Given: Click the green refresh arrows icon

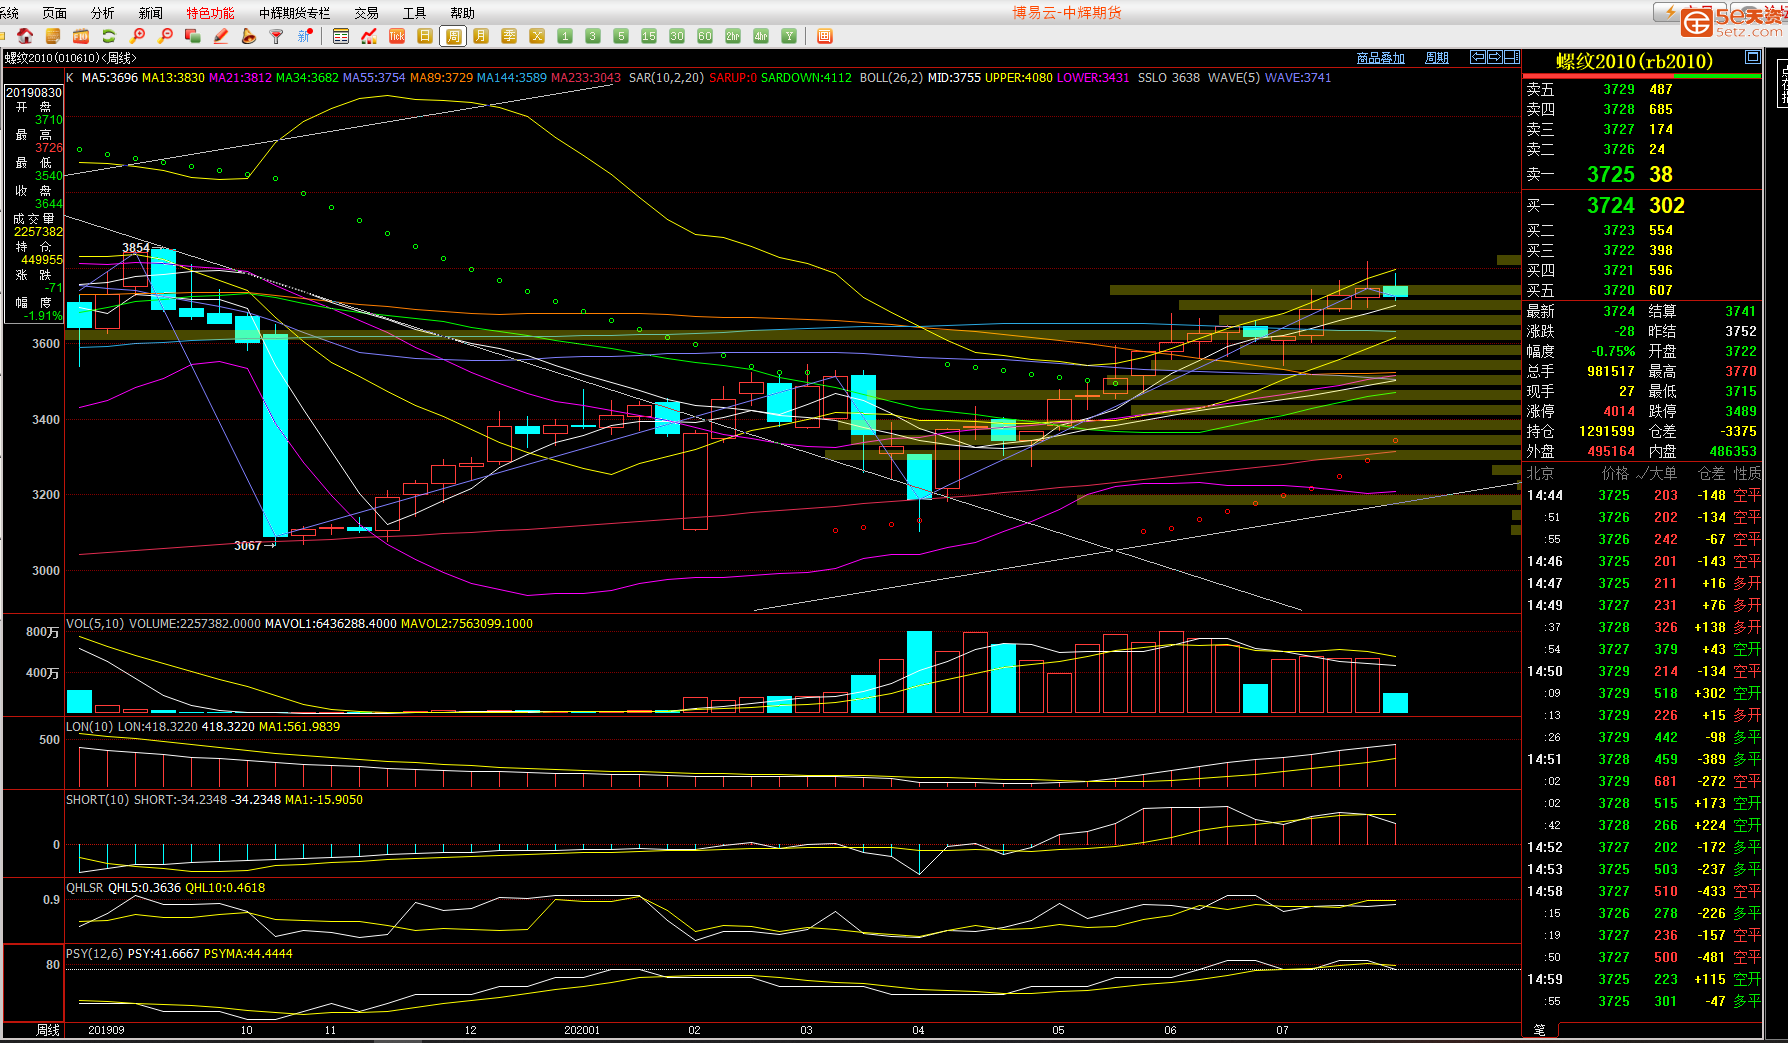Looking at the screenshot, I should tap(109, 36).
